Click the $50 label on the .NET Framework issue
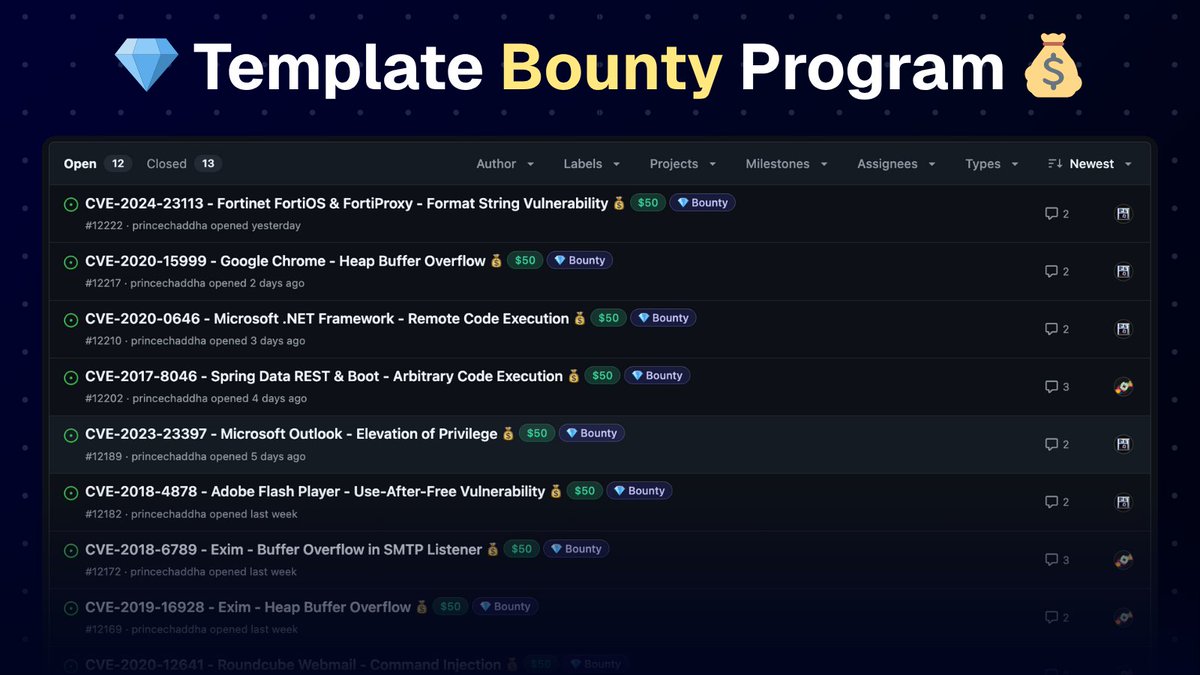 609,318
